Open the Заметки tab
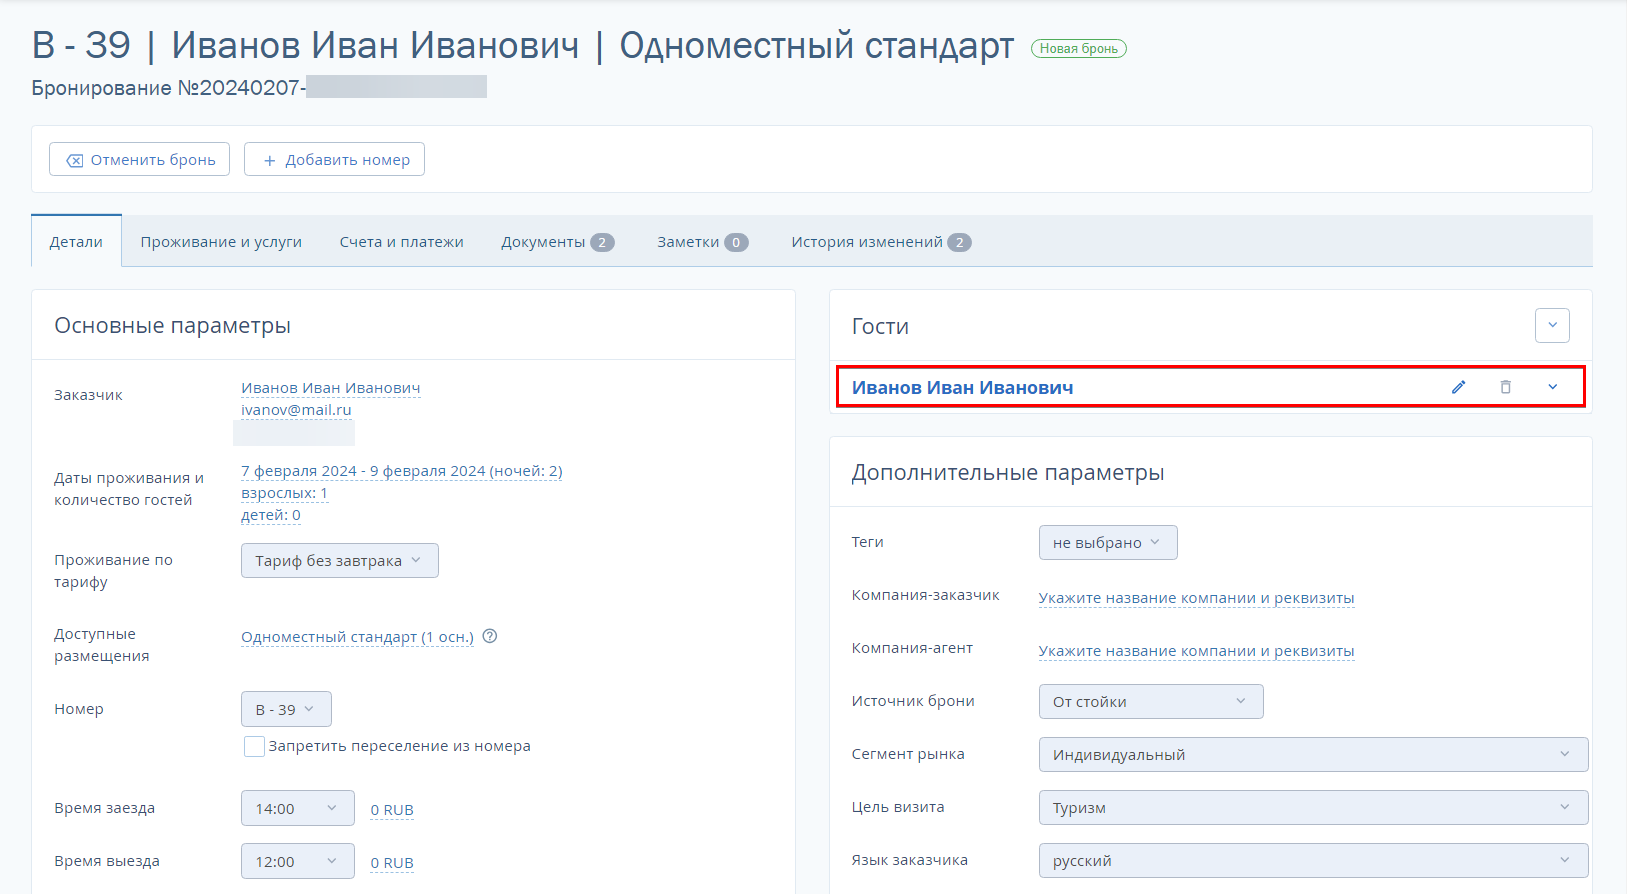Image resolution: width=1627 pixels, height=894 pixels. pyautogui.click(x=702, y=242)
